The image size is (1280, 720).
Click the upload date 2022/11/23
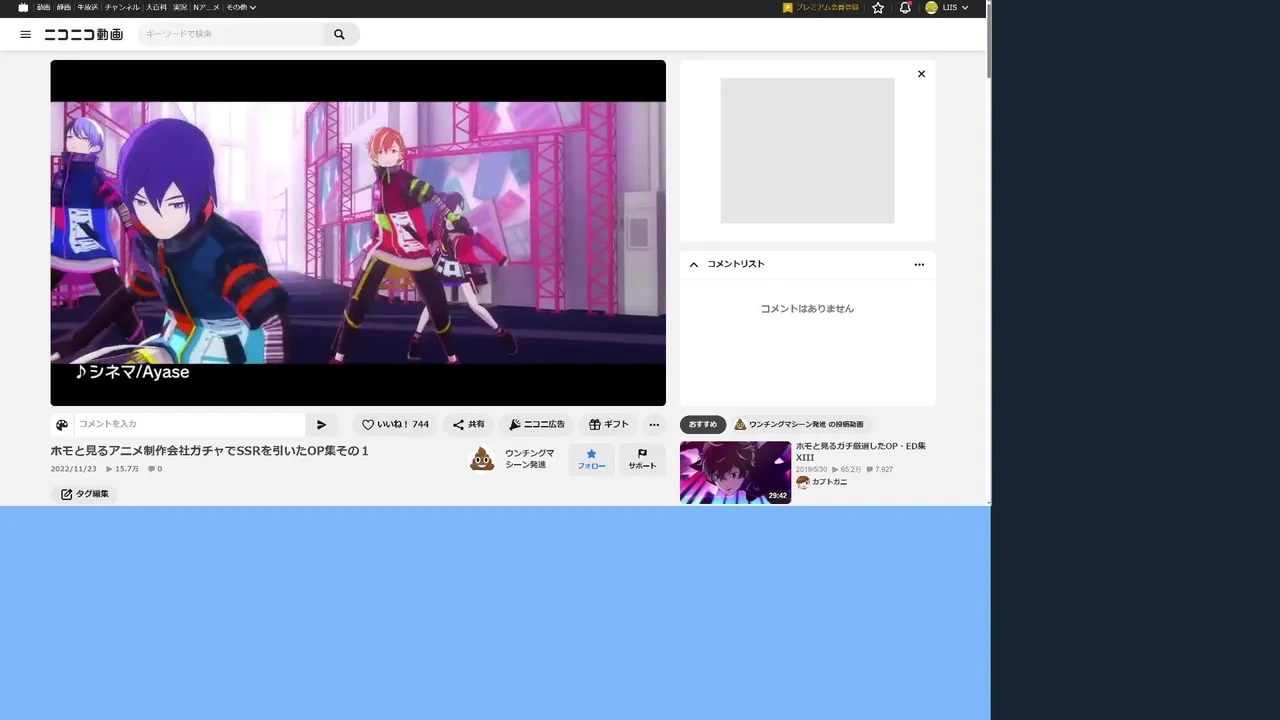(74, 469)
